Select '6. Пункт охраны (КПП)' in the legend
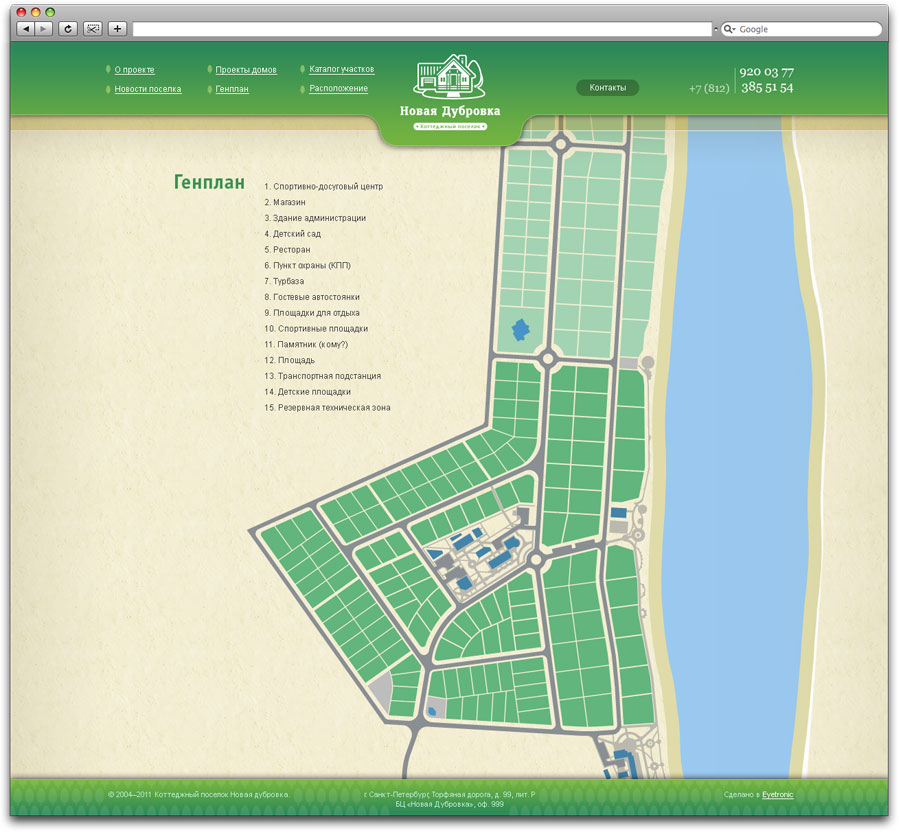This screenshot has width=899, height=832. pyautogui.click(x=307, y=265)
